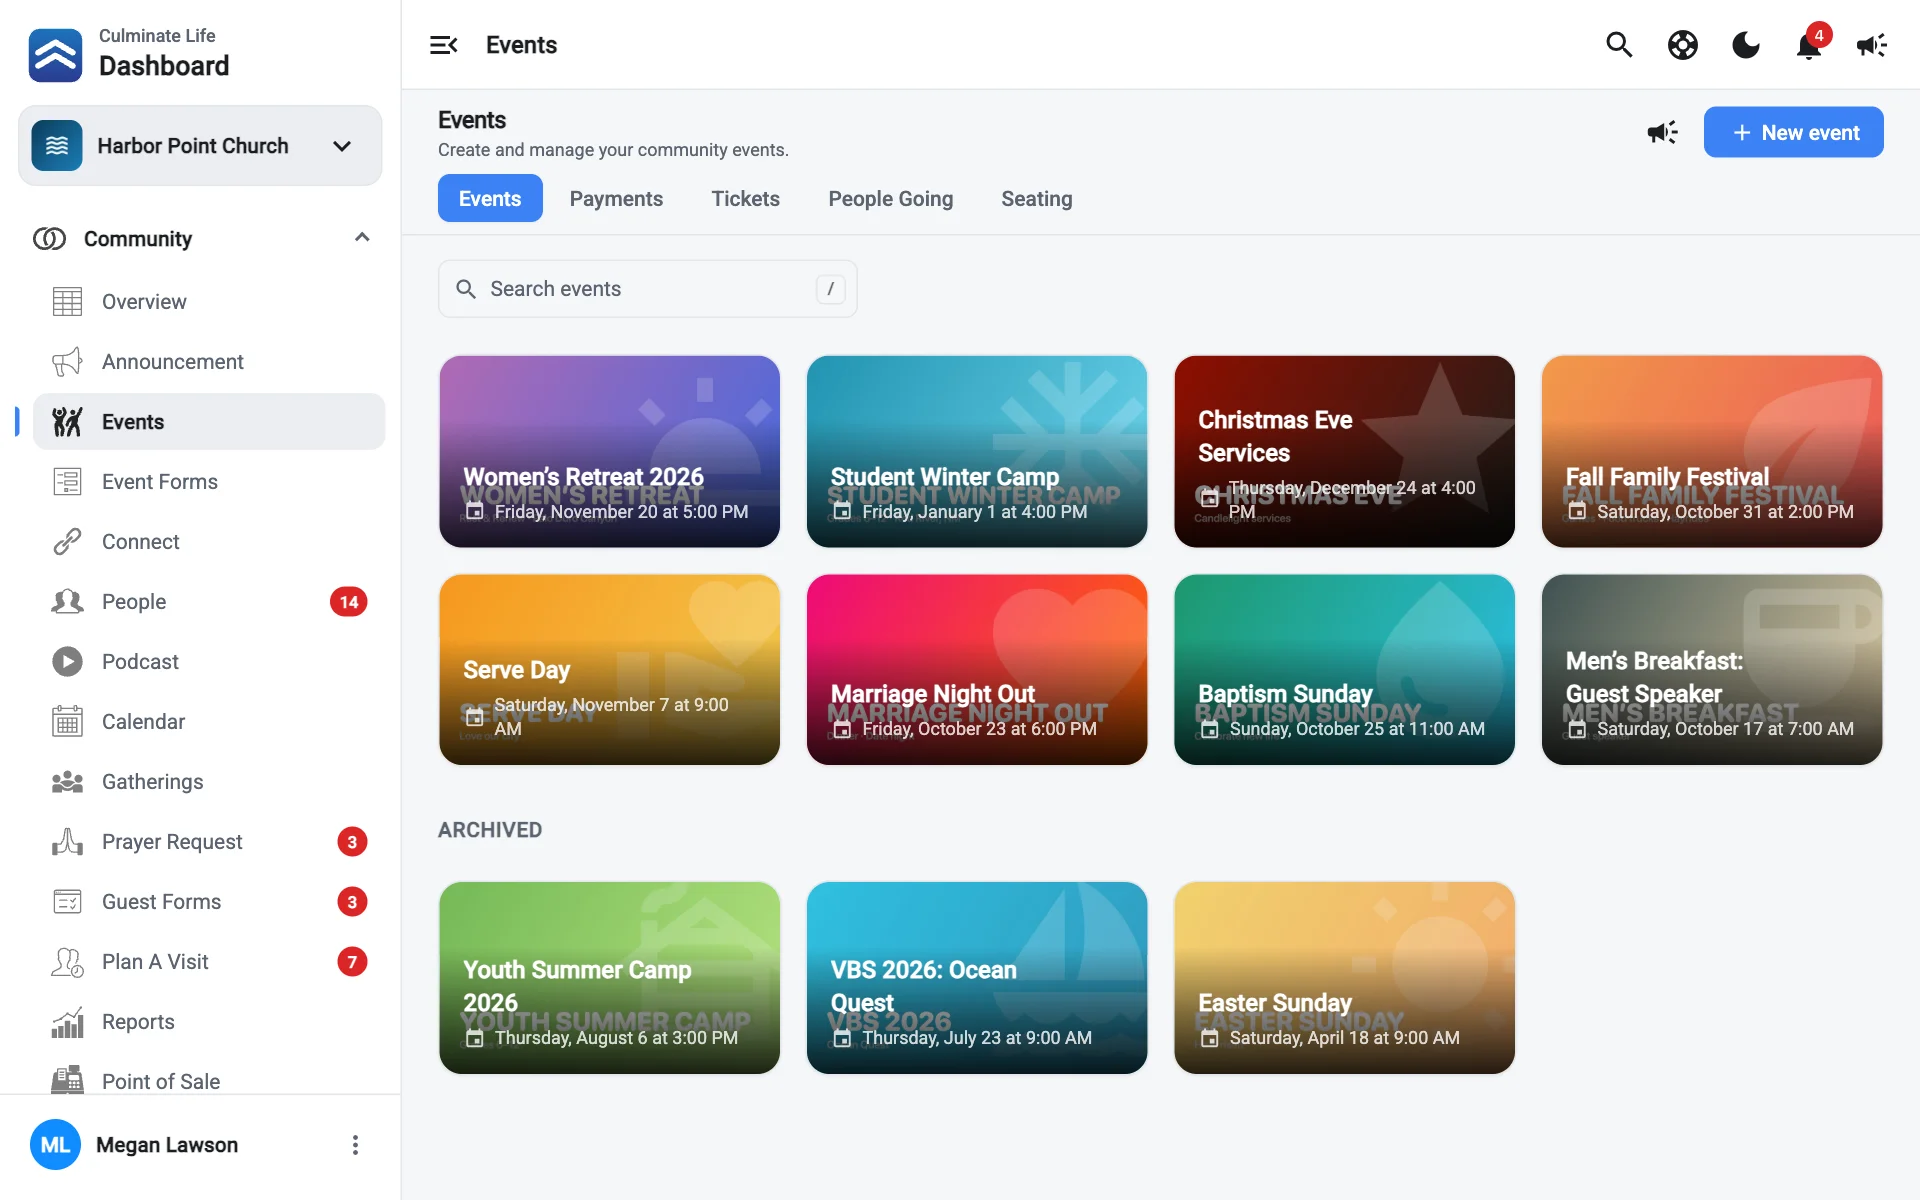Open Christmas Eve Services event
The height and width of the screenshot is (1200, 1920).
(1344, 451)
